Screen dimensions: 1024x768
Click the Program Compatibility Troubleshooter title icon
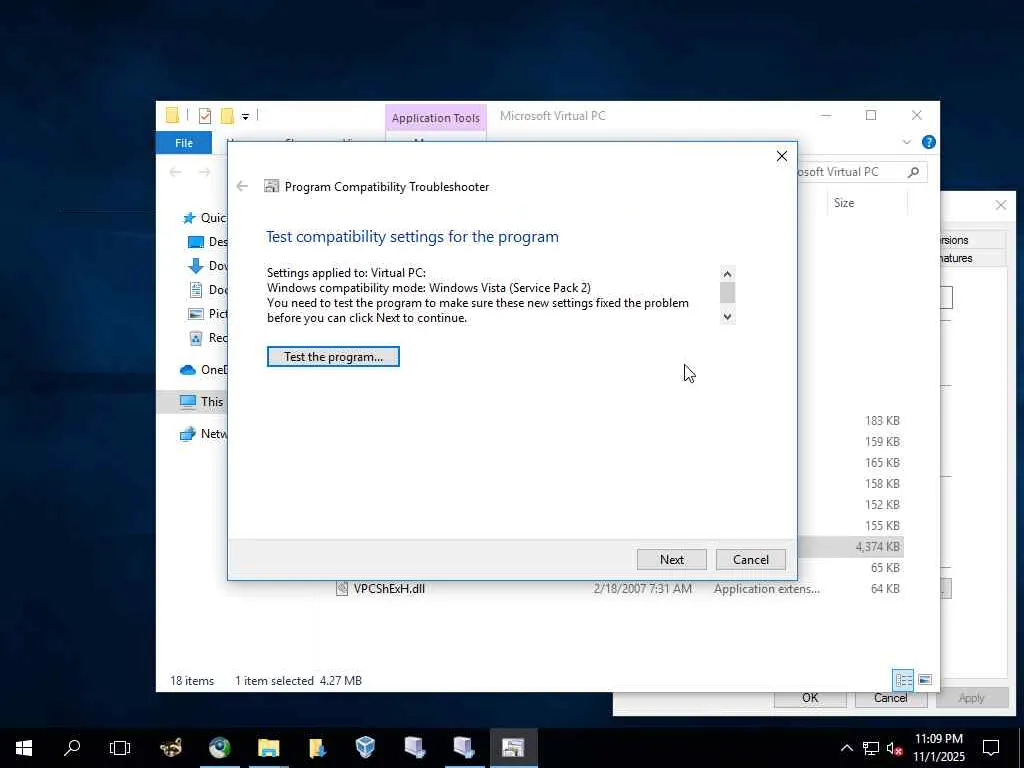pos(271,186)
